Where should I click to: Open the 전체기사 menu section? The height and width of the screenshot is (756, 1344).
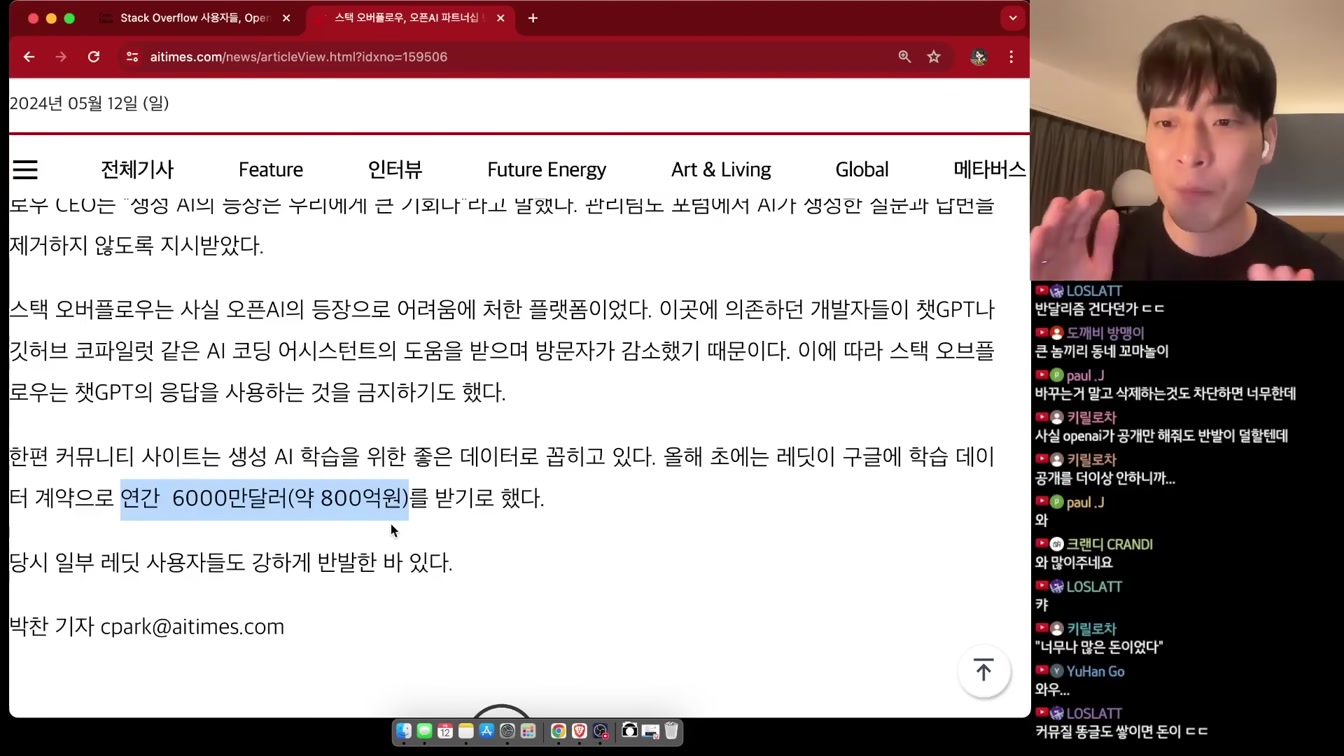pyautogui.click(x=137, y=169)
